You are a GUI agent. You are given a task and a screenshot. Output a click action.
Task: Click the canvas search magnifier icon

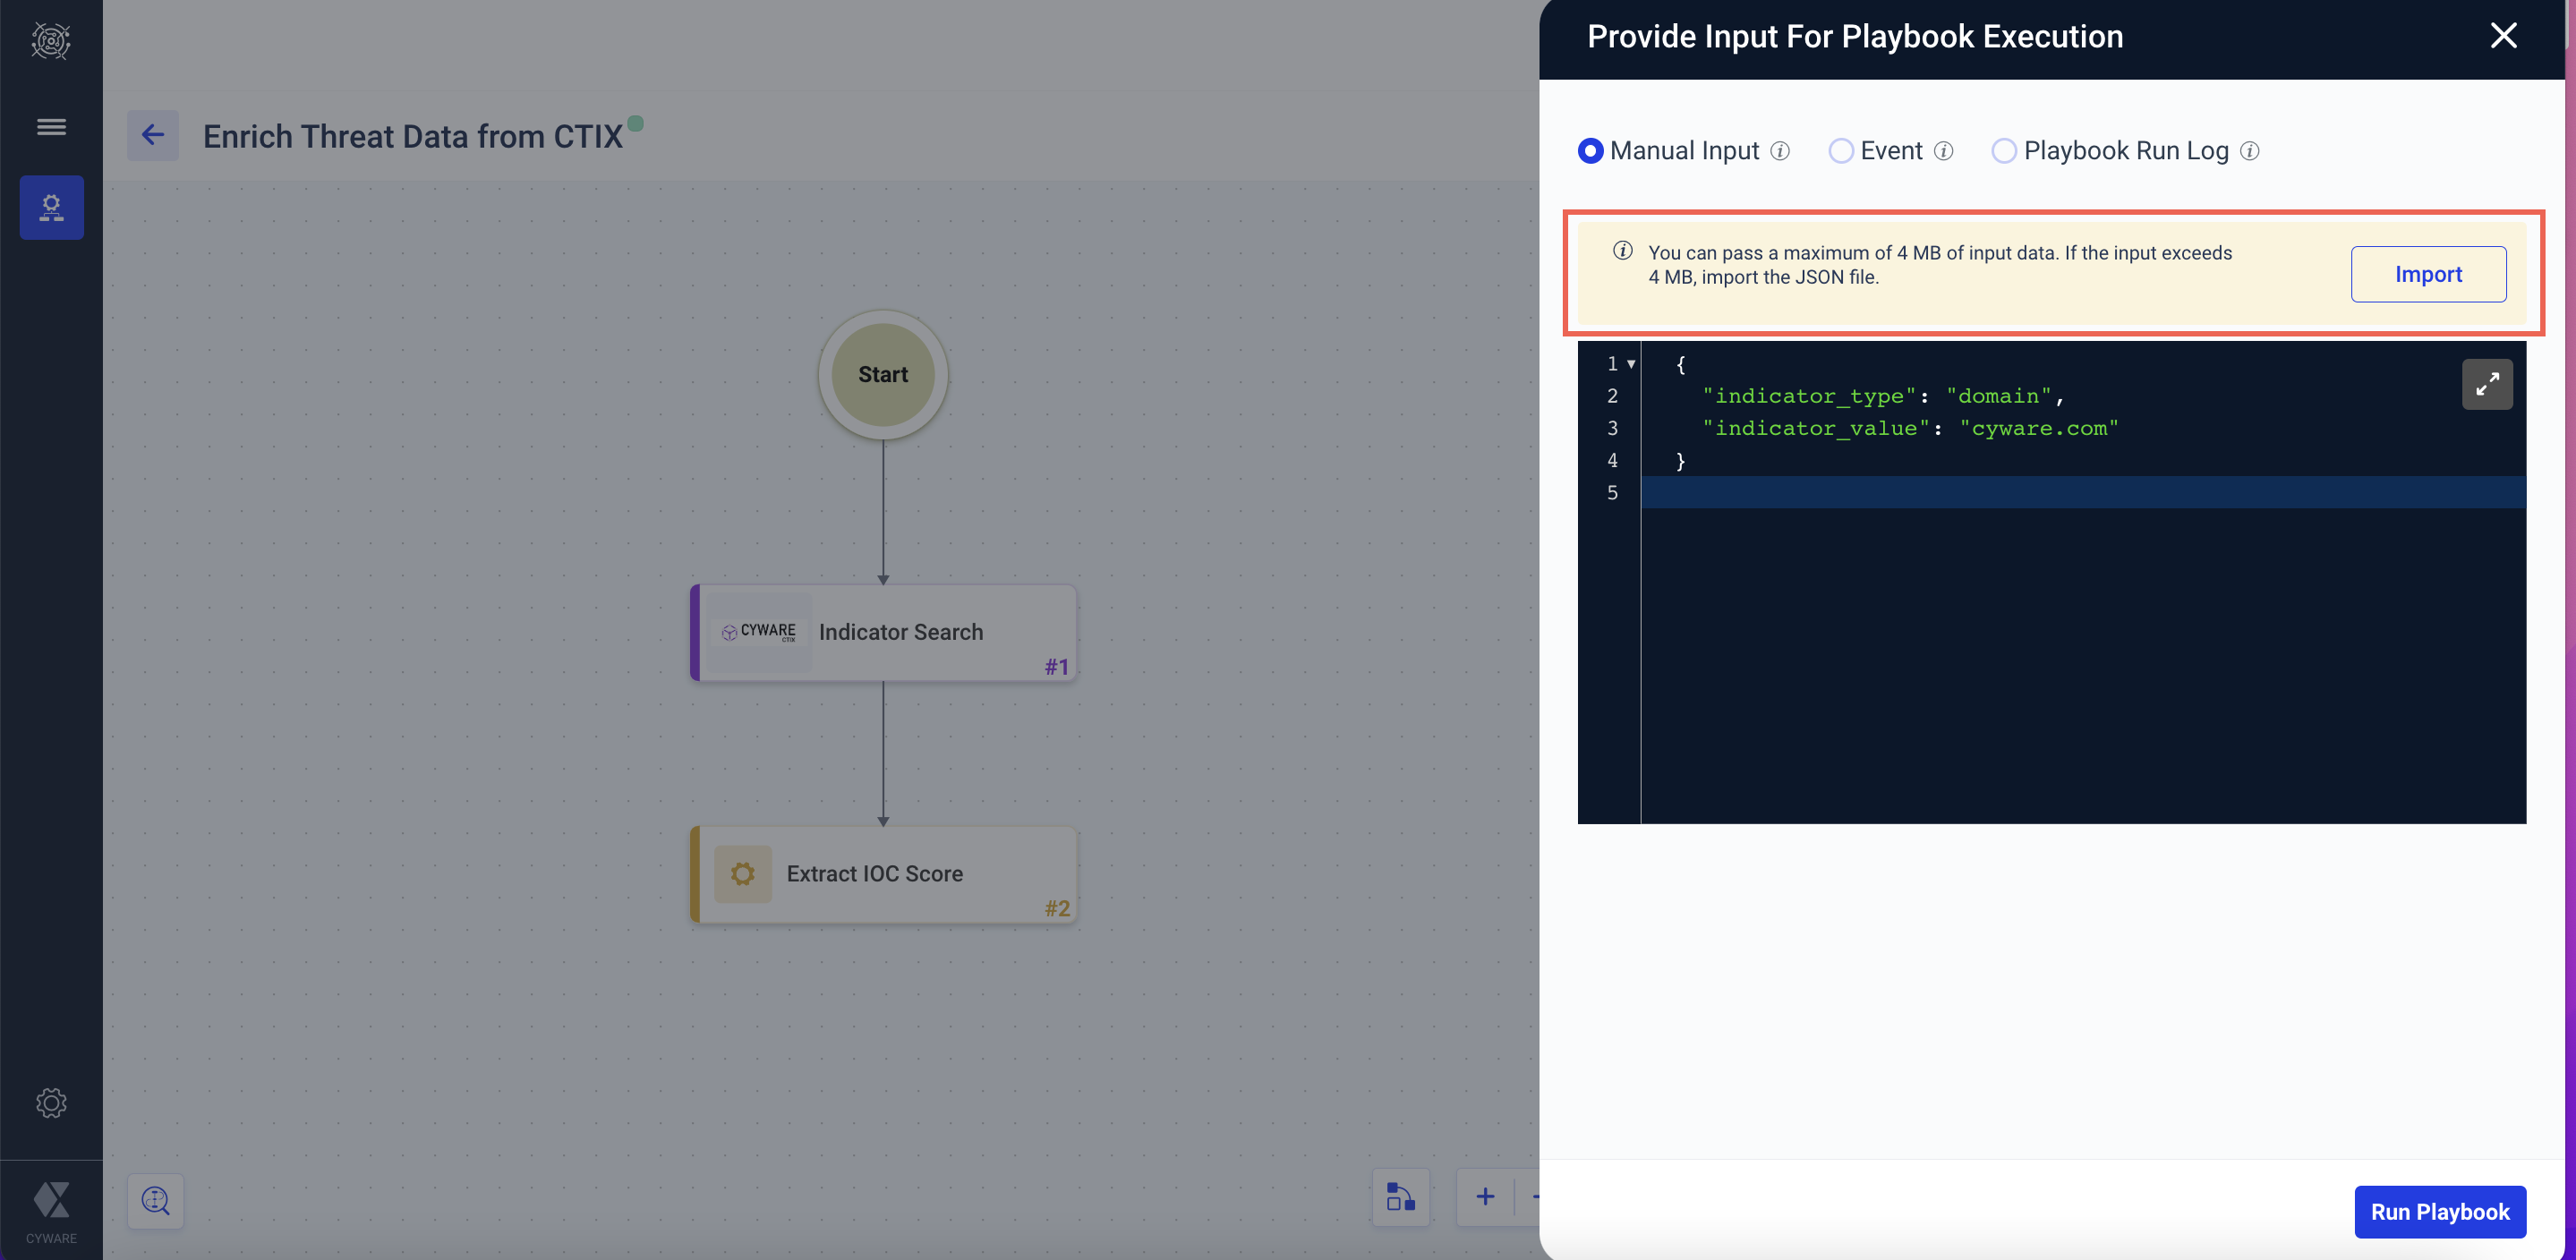155,1200
